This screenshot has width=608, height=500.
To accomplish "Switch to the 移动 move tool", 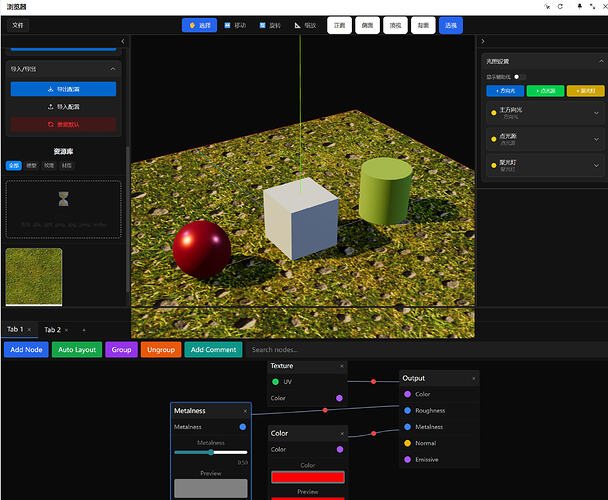I will [x=235, y=25].
